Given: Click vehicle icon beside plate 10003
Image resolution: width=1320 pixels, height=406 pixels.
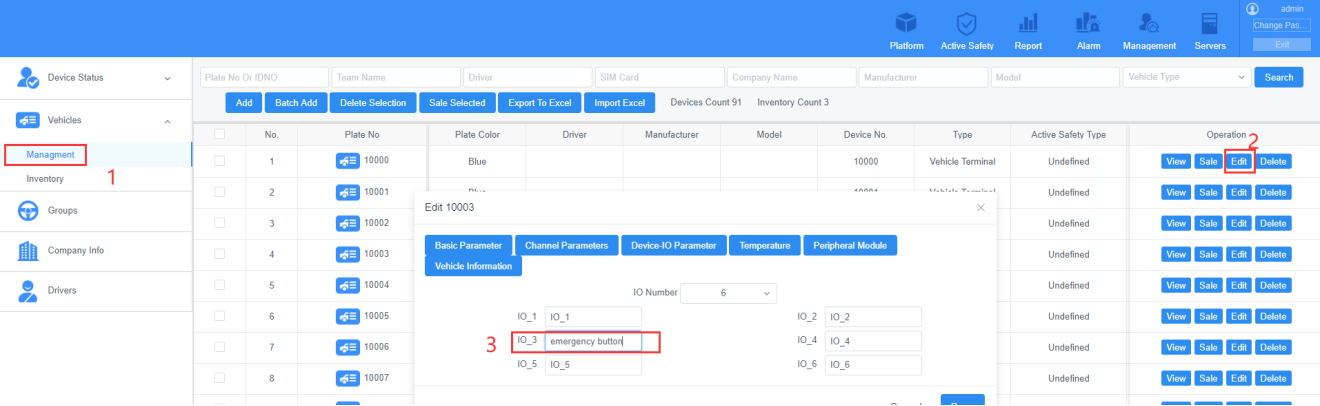Looking at the screenshot, I should (347, 254).
